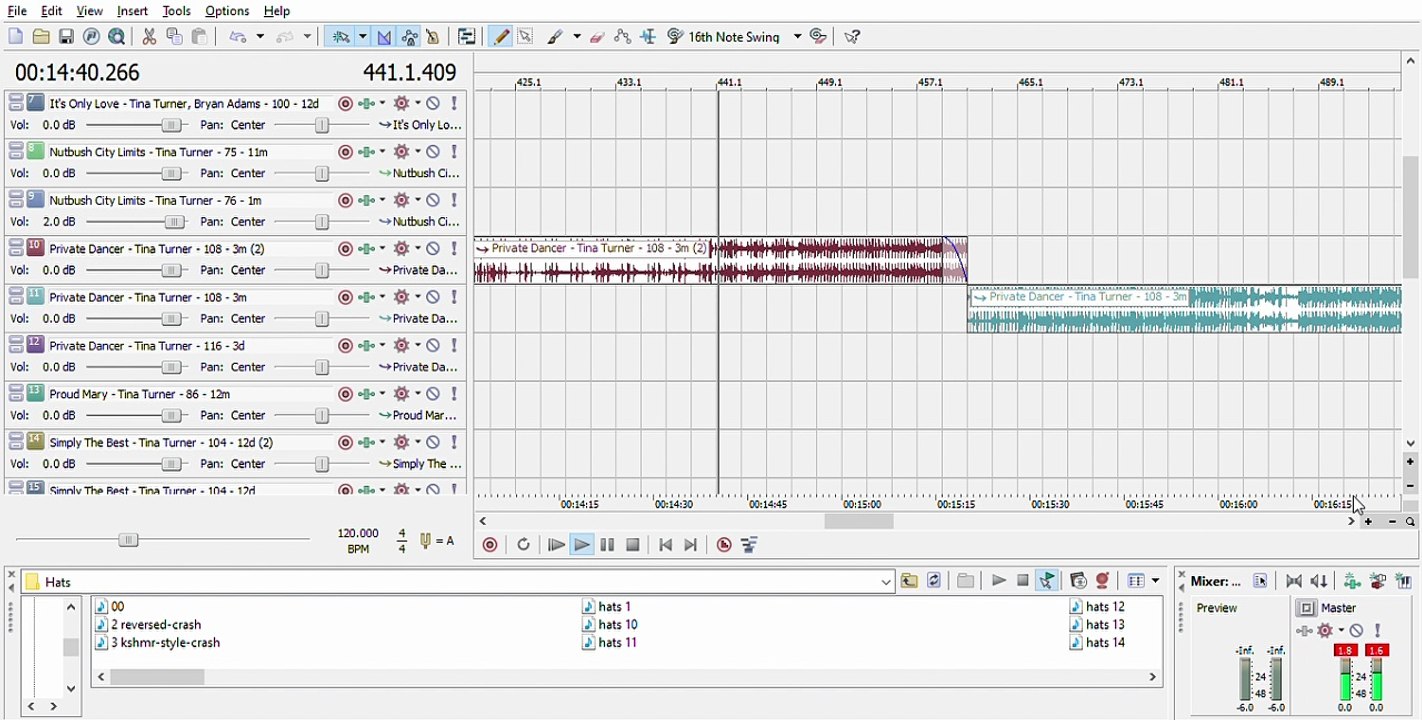Toggle the metronome count-in in the toolbar
1422x720 pixels.
433,37
